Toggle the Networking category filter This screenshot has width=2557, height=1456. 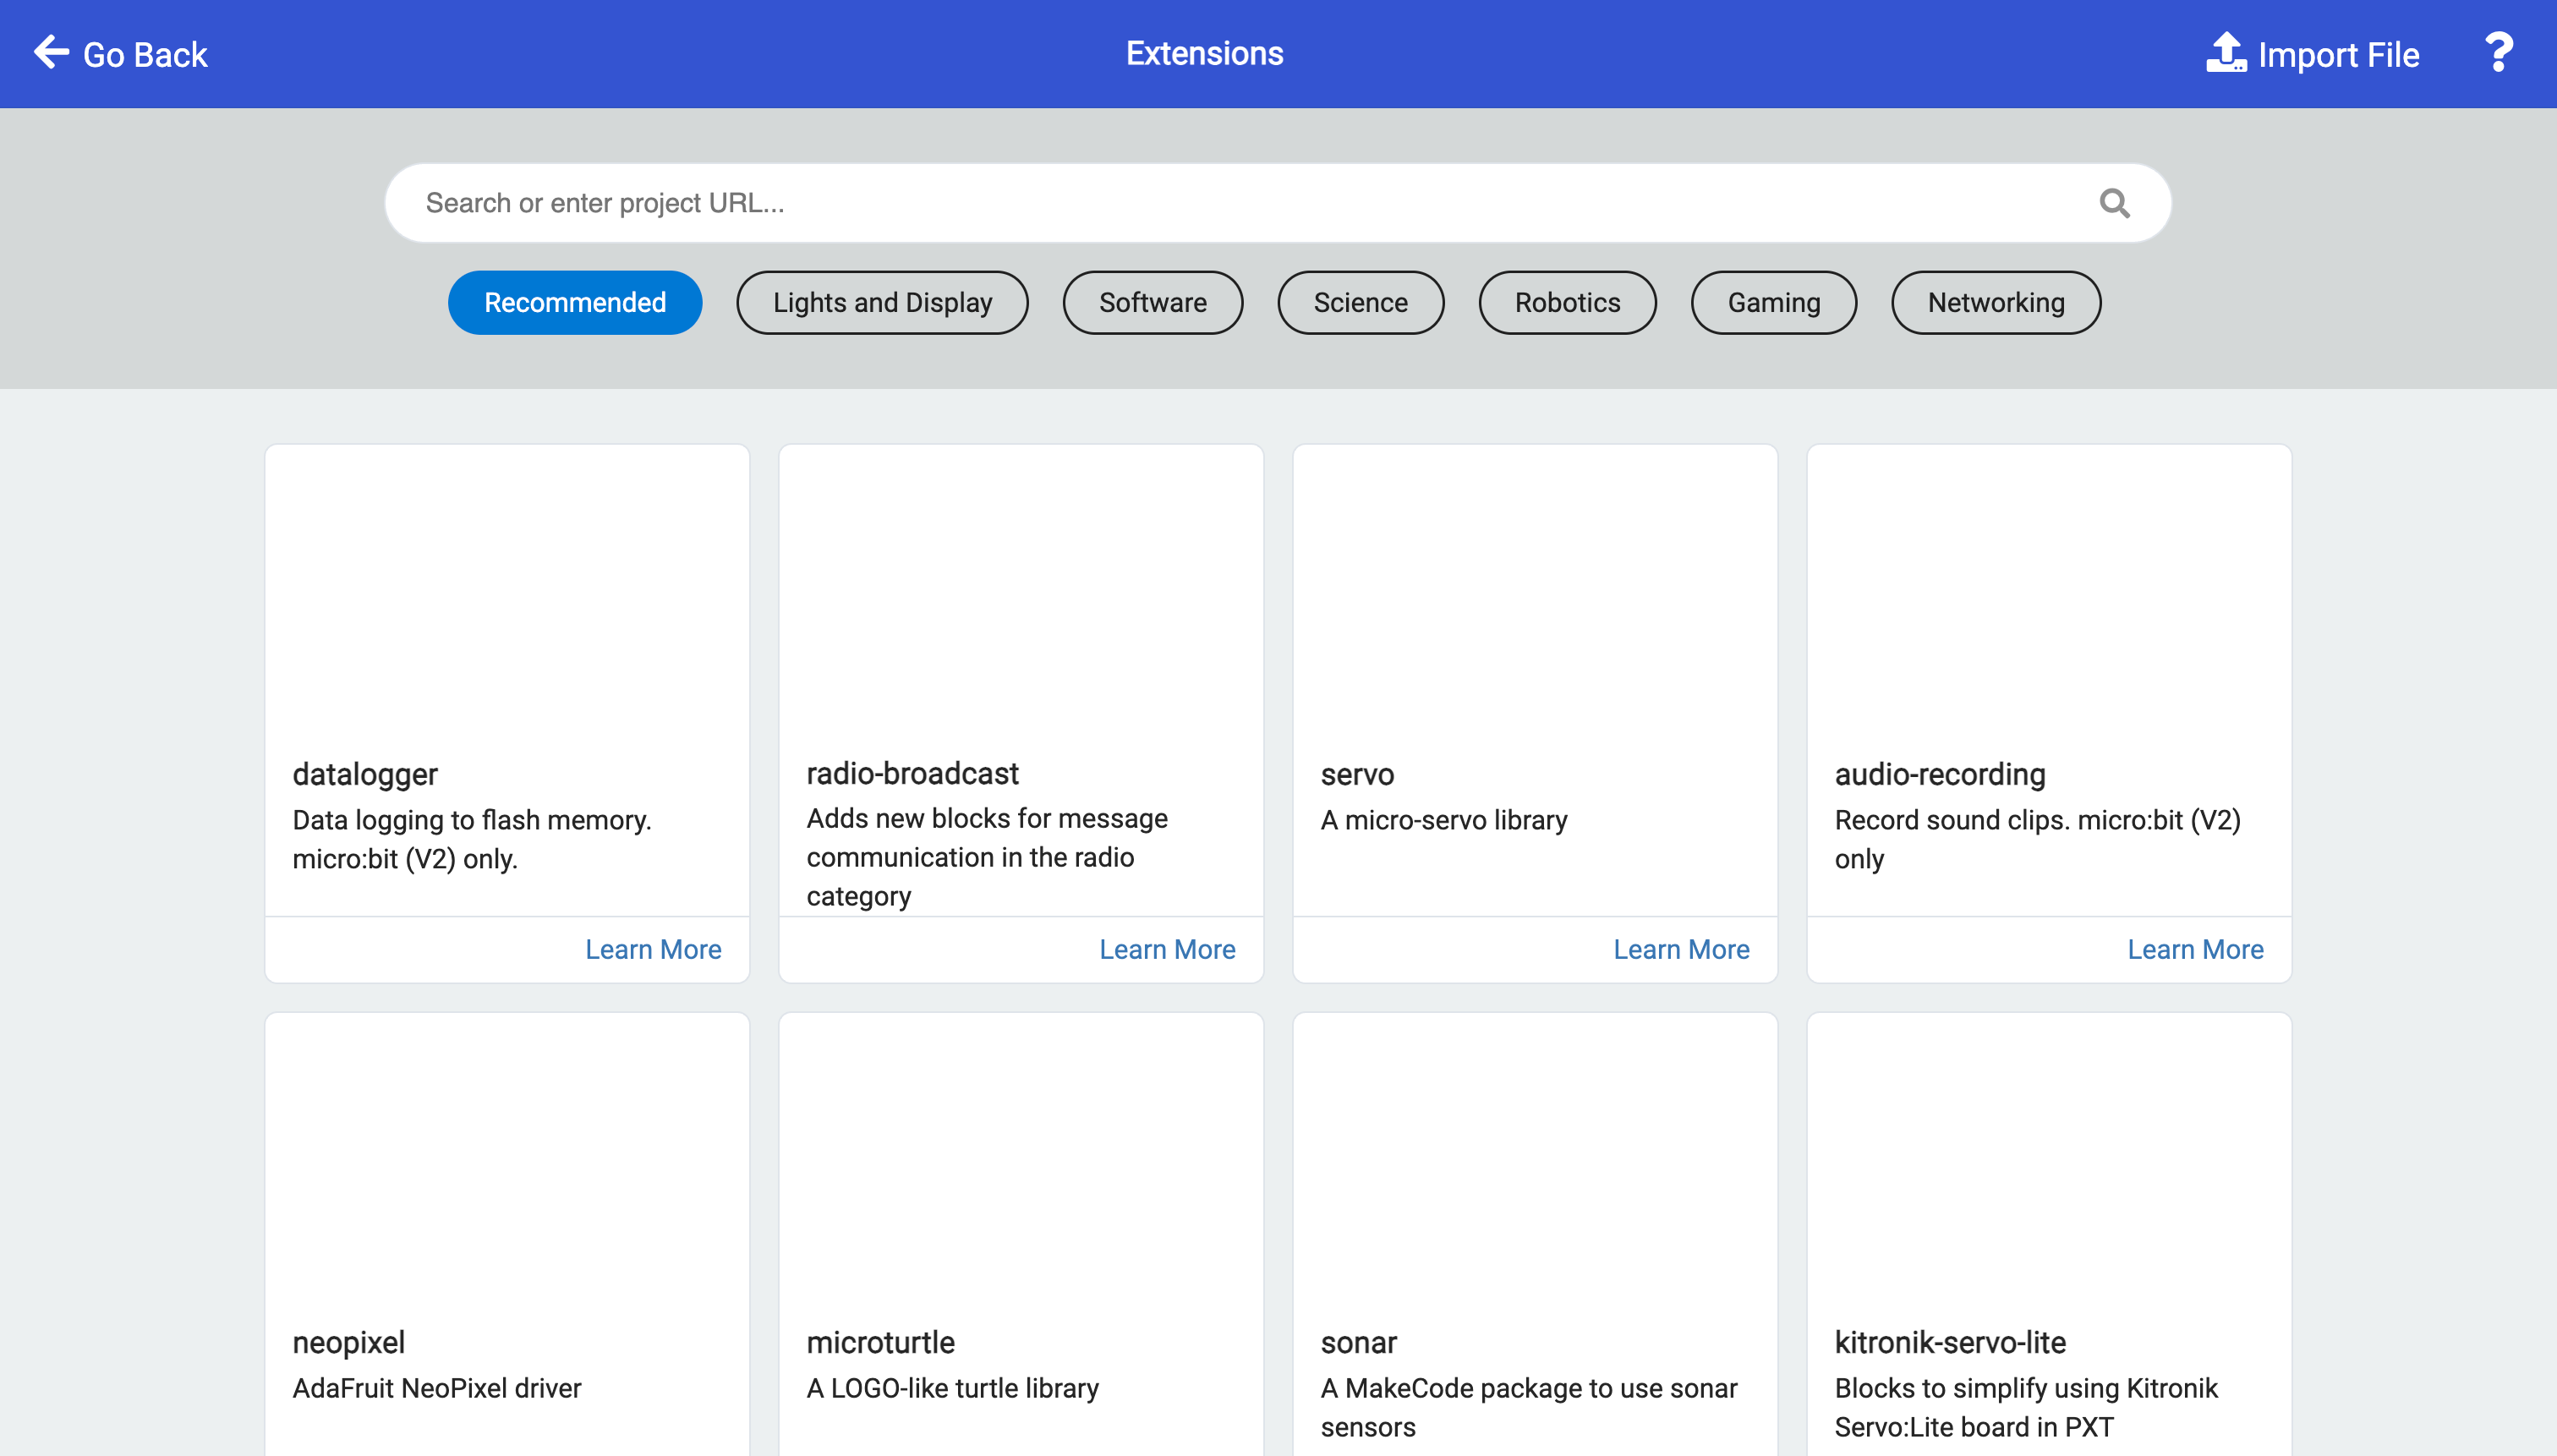click(1996, 302)
